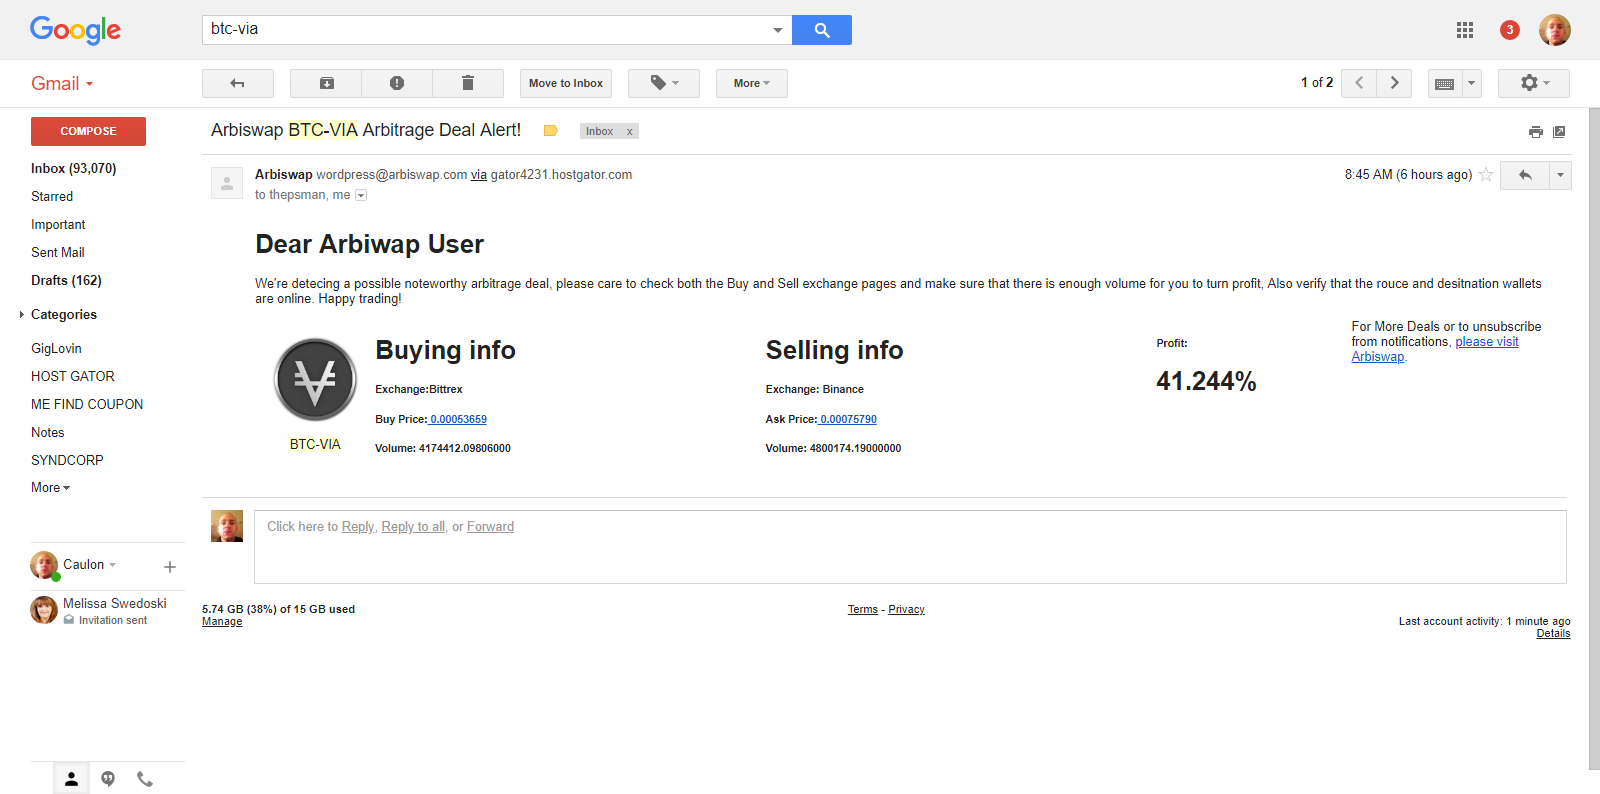1600x794 pixels.
Task: Open Ask Price 0.00075790 link
Action: [x=848, y=420]
